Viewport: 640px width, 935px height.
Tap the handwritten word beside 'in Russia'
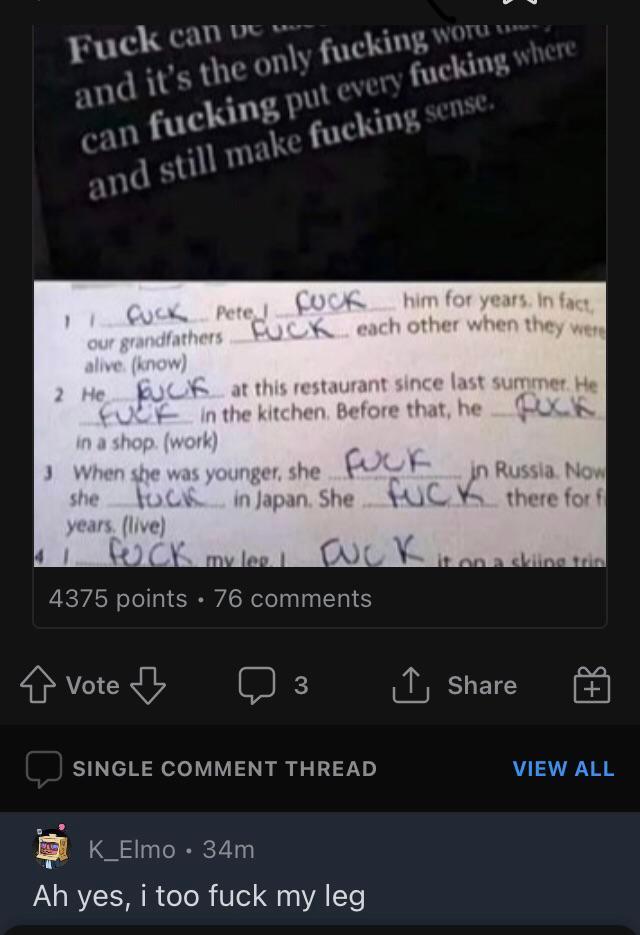389,463
